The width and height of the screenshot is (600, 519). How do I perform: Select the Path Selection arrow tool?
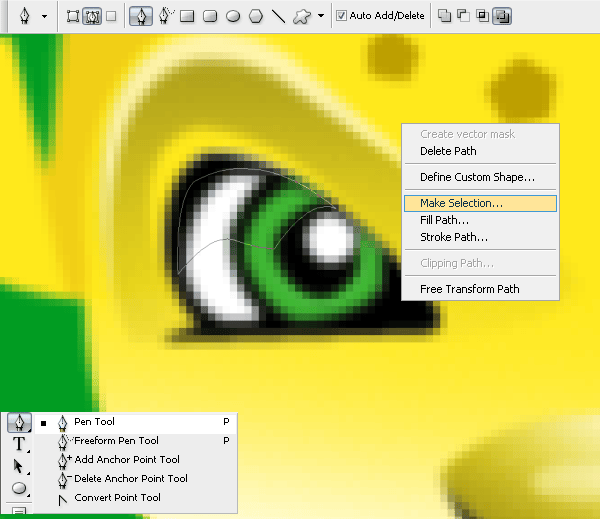click(x=19, y=466)
